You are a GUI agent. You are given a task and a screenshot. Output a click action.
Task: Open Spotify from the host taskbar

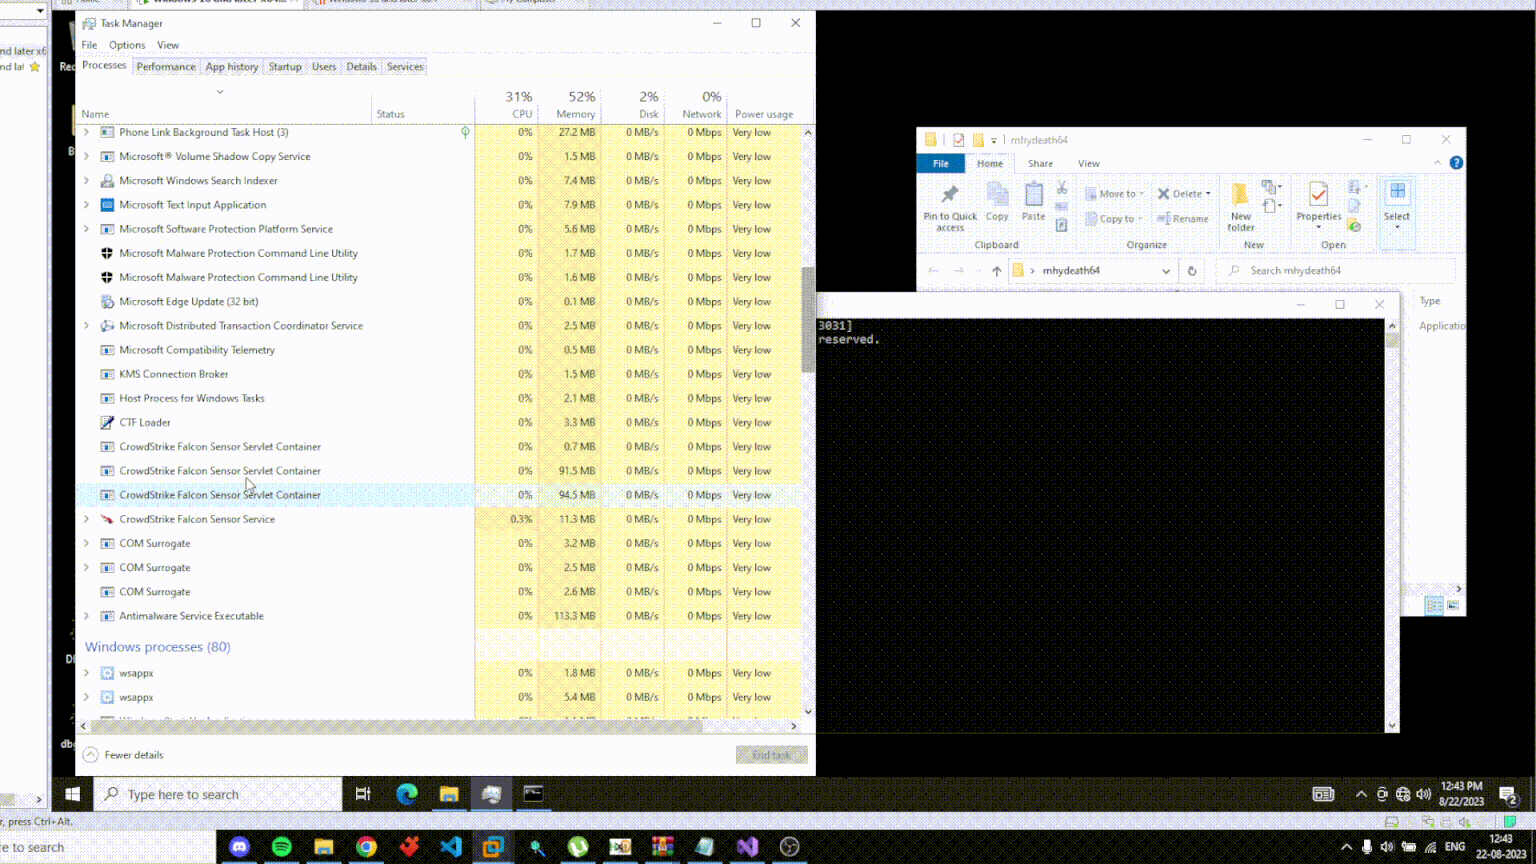pos(282,847)
